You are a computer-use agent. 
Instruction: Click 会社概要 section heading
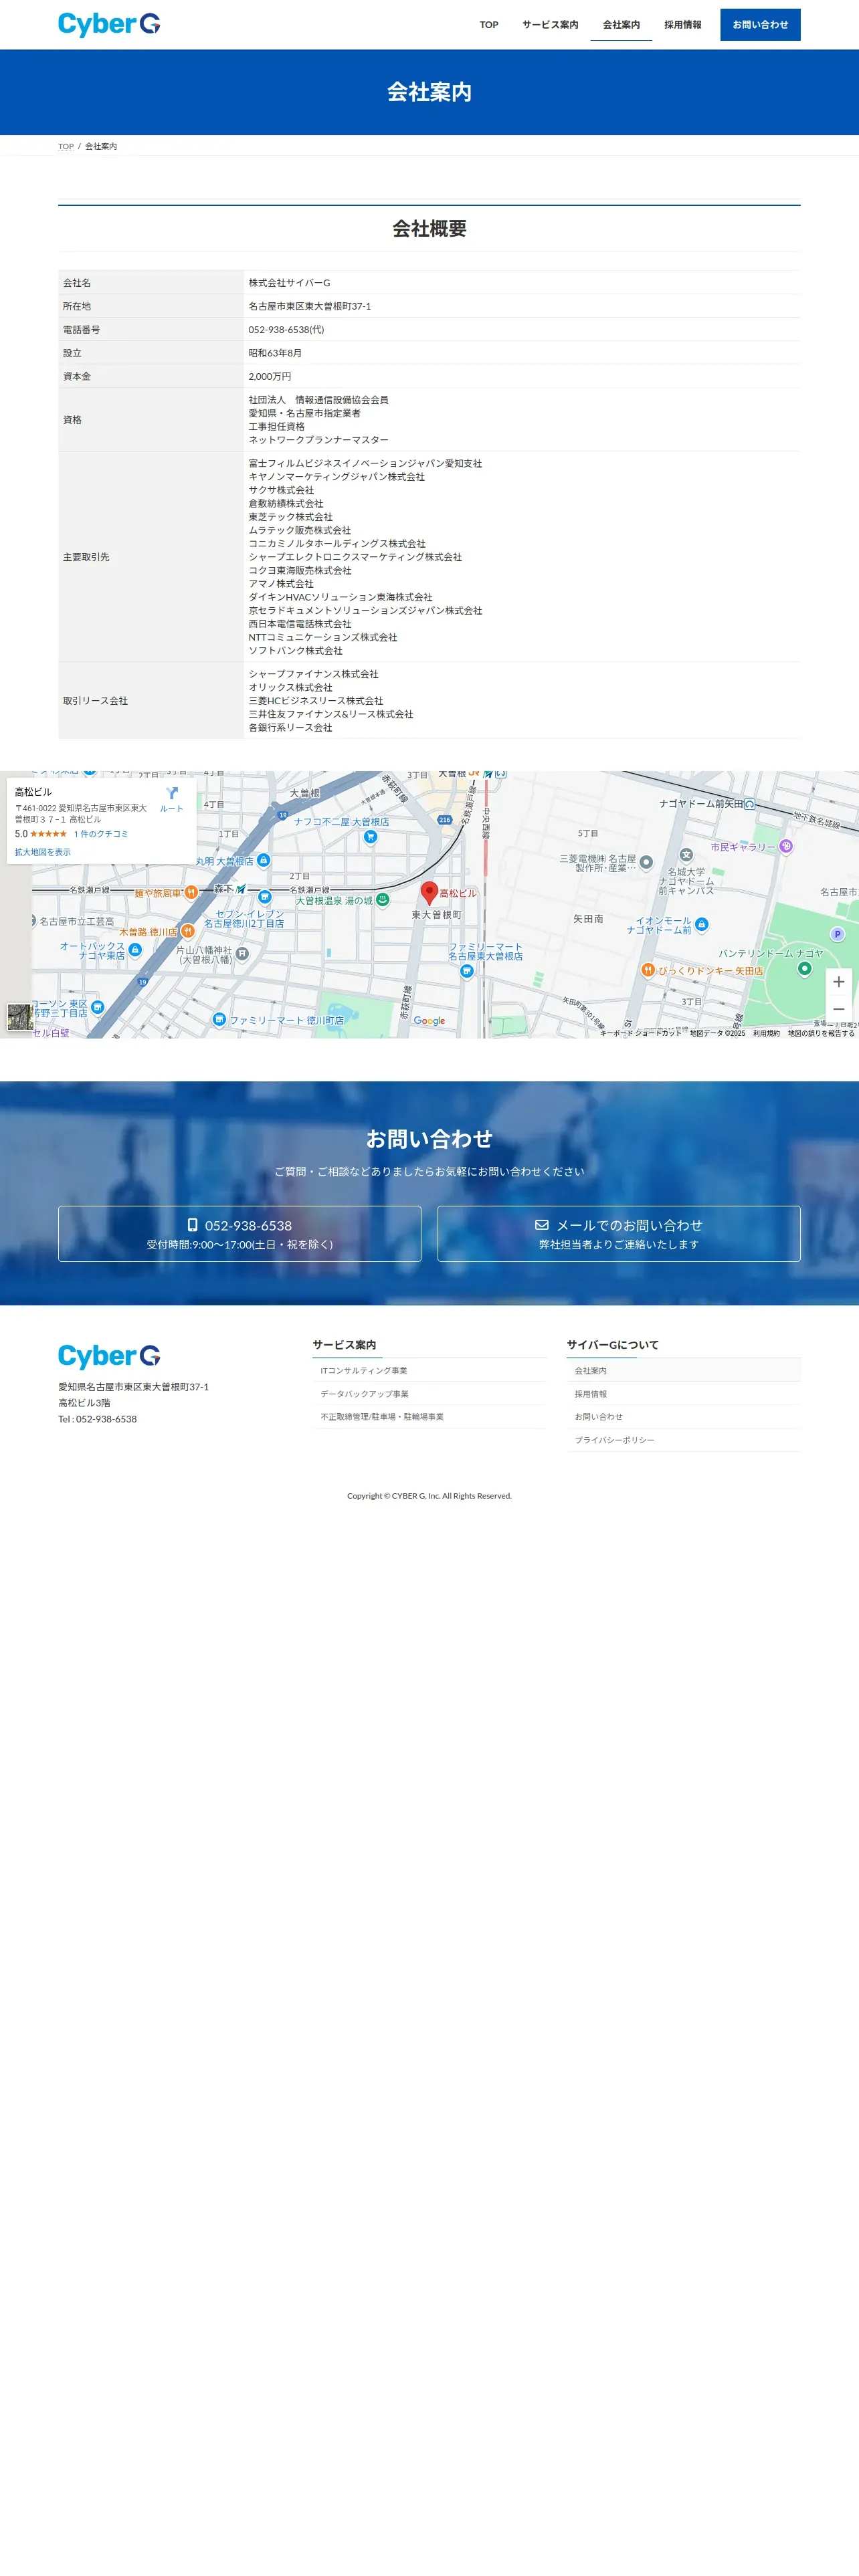(429, 228)
